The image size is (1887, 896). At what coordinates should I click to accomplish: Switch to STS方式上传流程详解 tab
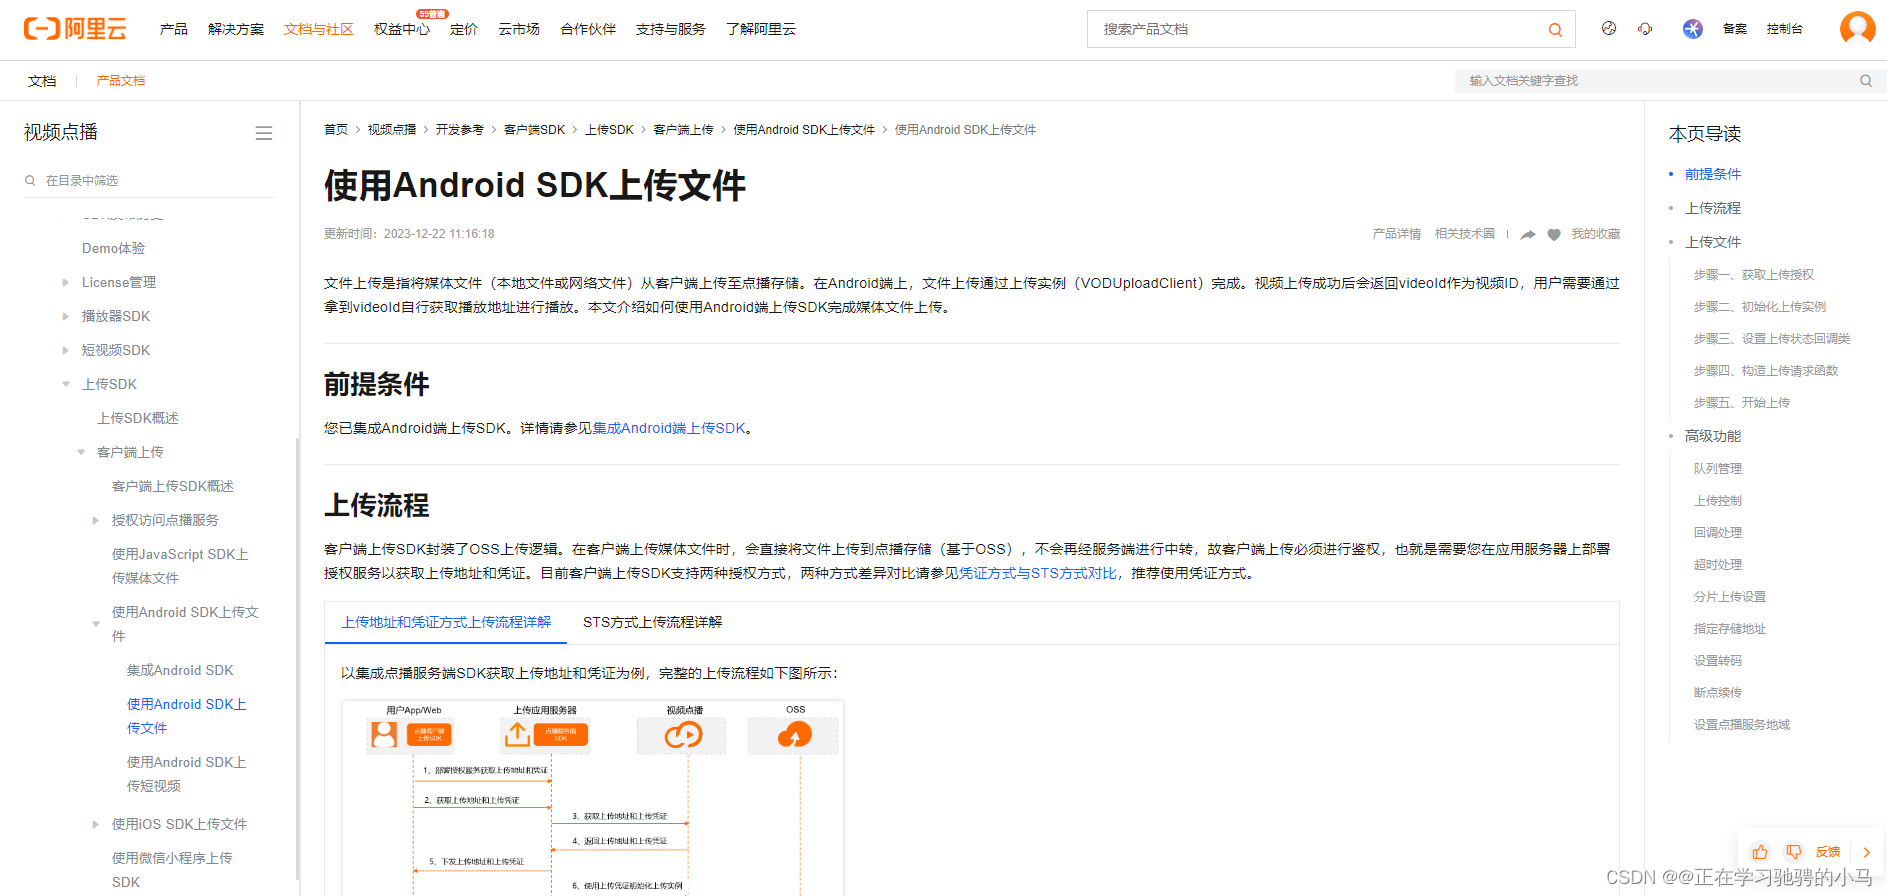pyautogui.click(x=653, y=622)
